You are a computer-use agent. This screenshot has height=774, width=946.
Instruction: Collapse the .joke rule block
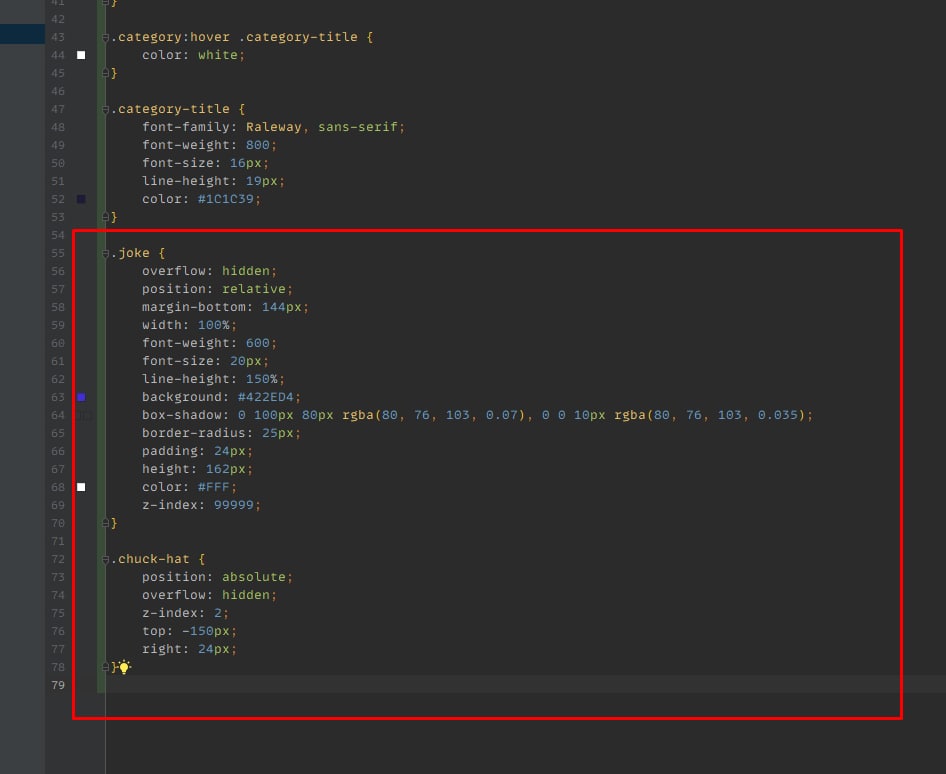[x=105, y=253]
